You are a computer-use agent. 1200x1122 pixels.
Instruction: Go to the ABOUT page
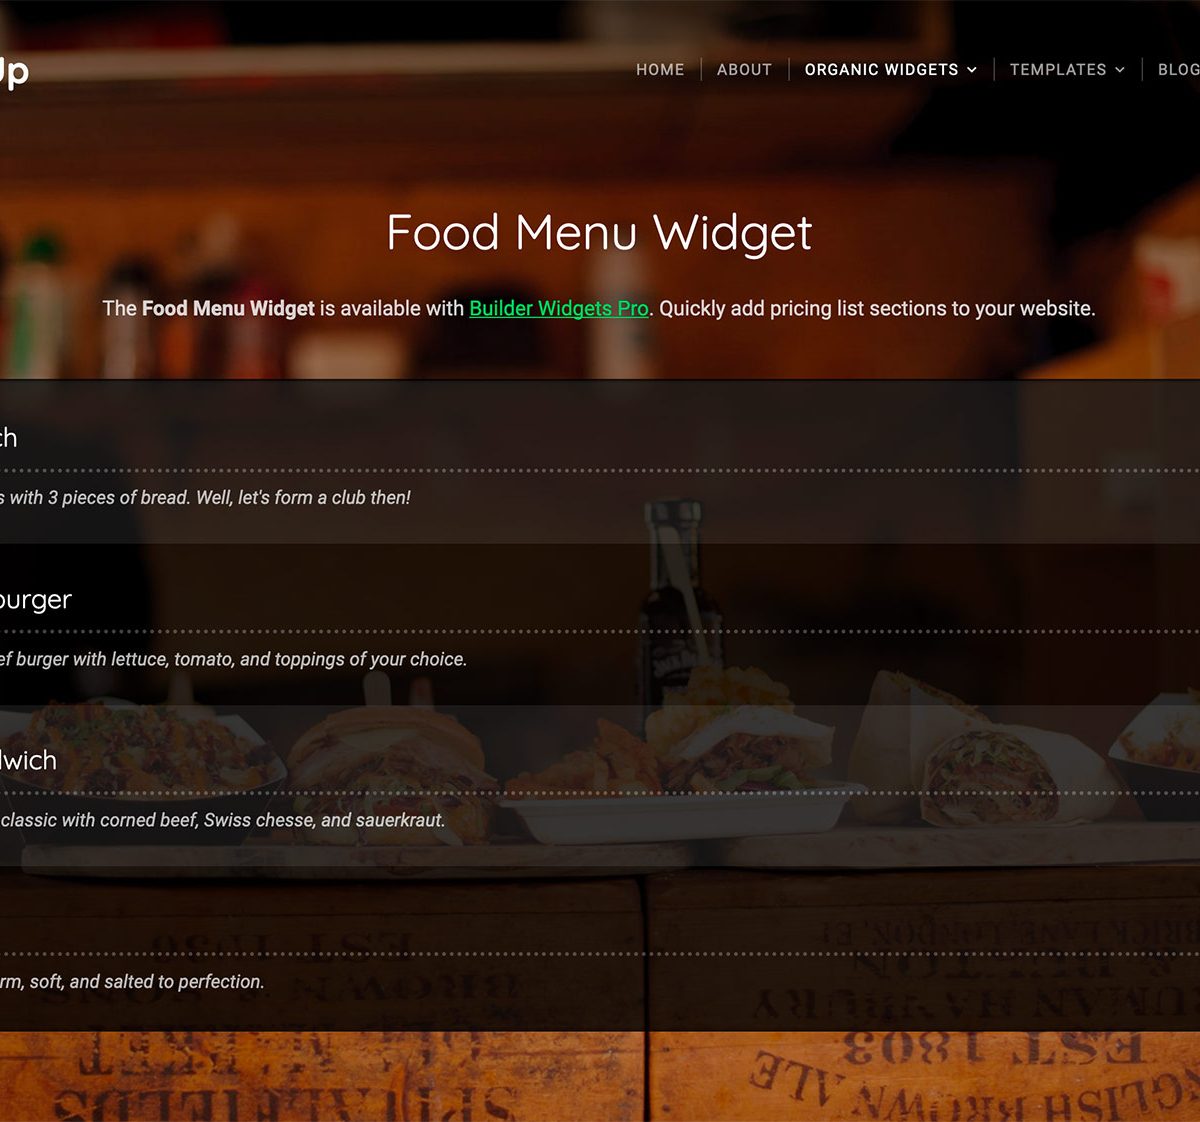click(744, 70)
